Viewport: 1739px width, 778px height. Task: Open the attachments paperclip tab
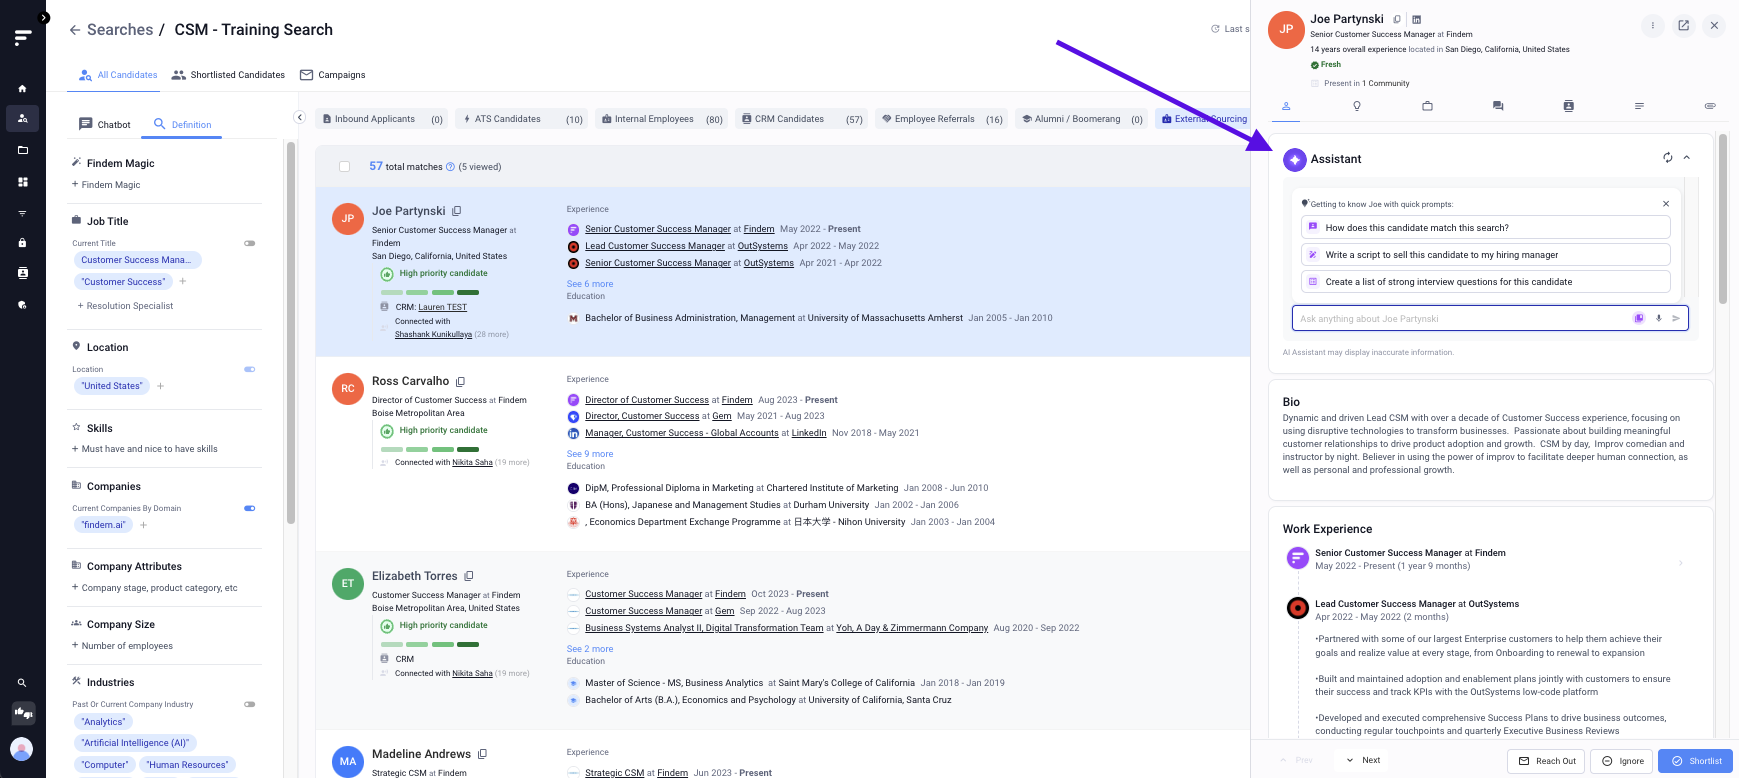click(x=1710, y=106)
